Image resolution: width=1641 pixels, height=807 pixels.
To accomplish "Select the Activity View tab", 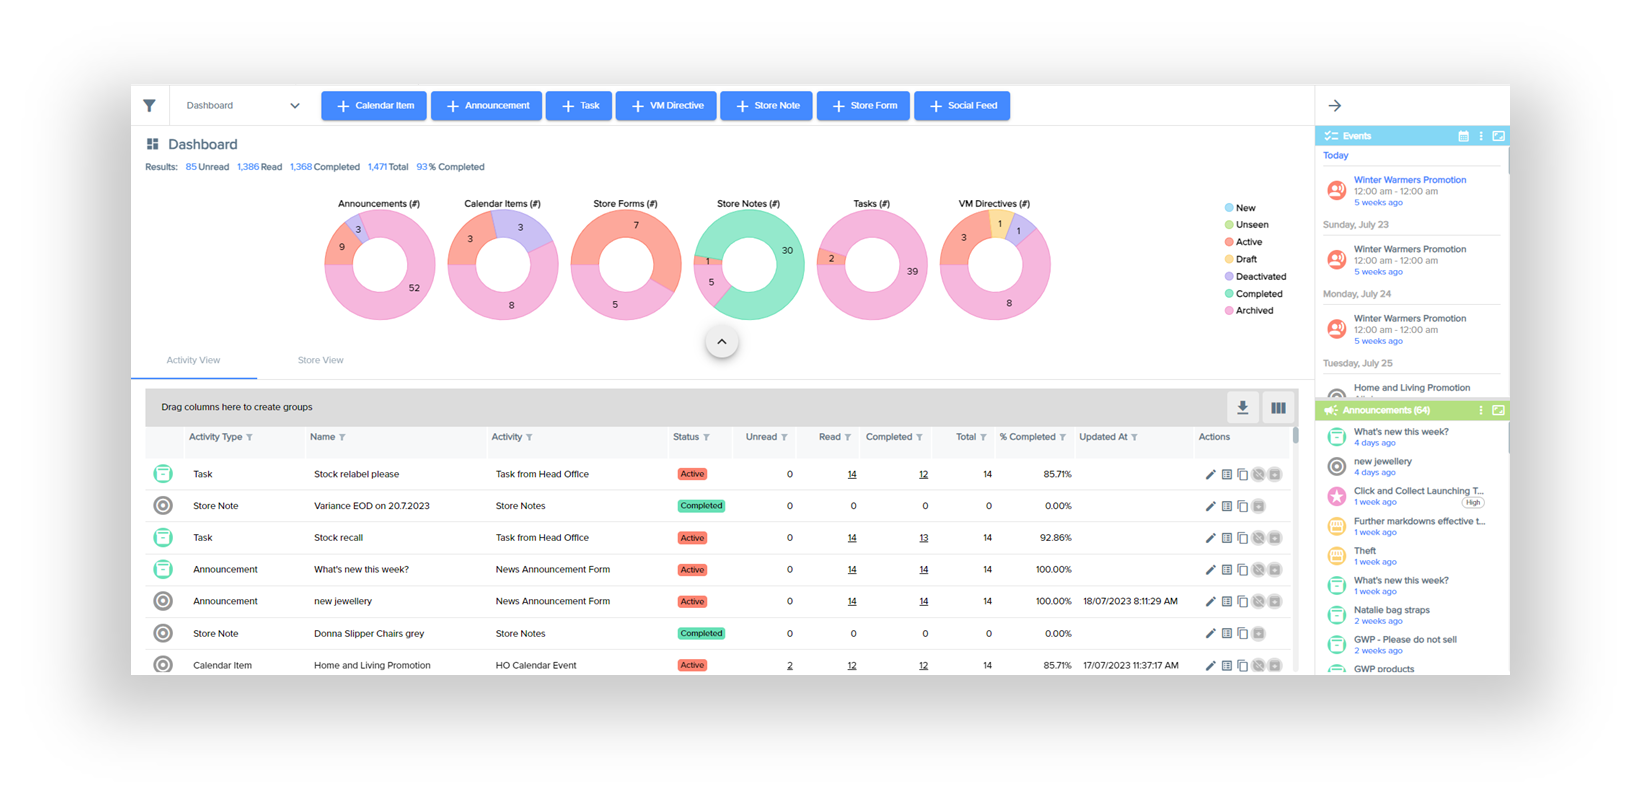I will tap(193, 360).
